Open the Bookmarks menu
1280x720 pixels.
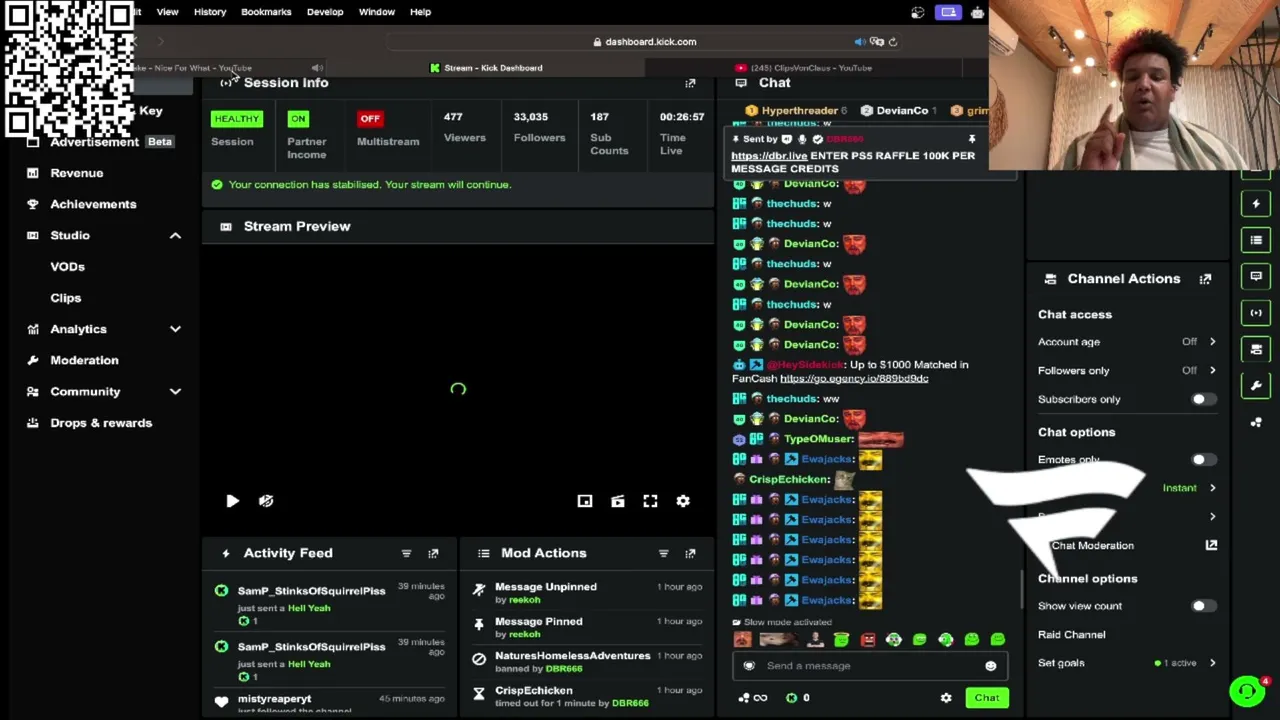coord(266,12)
